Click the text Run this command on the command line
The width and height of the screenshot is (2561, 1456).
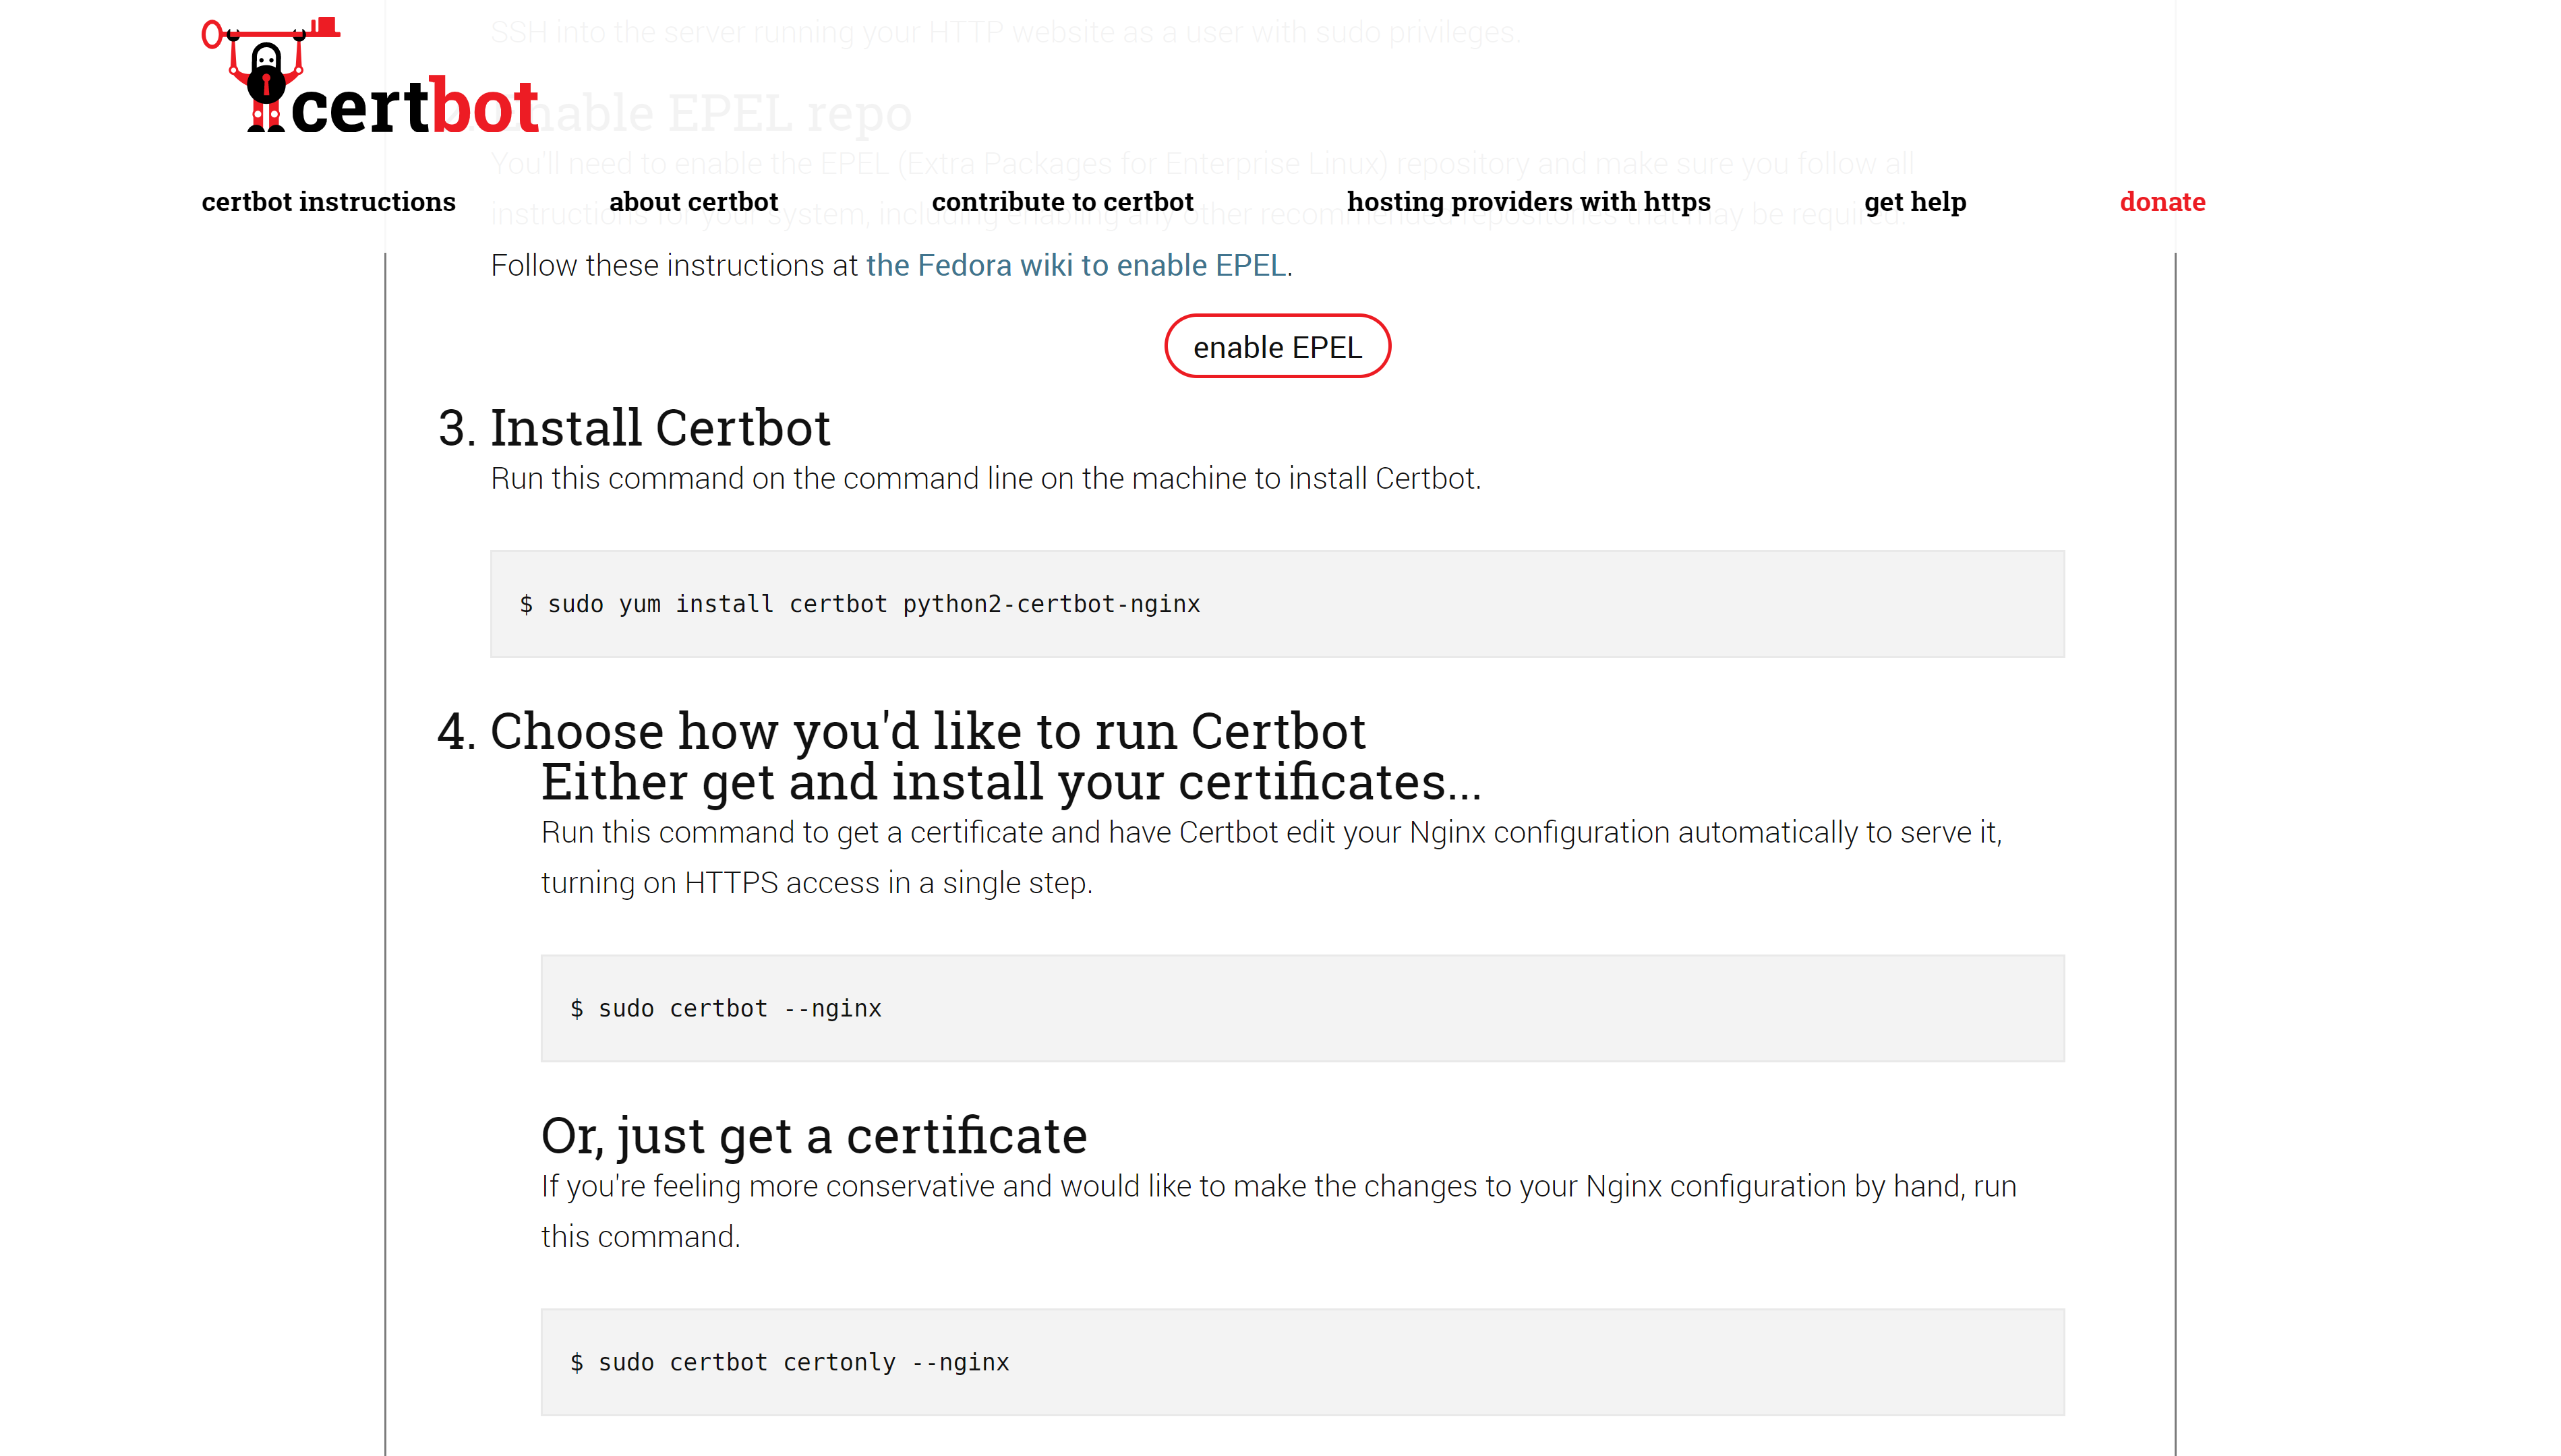click(x=985, y=479)
